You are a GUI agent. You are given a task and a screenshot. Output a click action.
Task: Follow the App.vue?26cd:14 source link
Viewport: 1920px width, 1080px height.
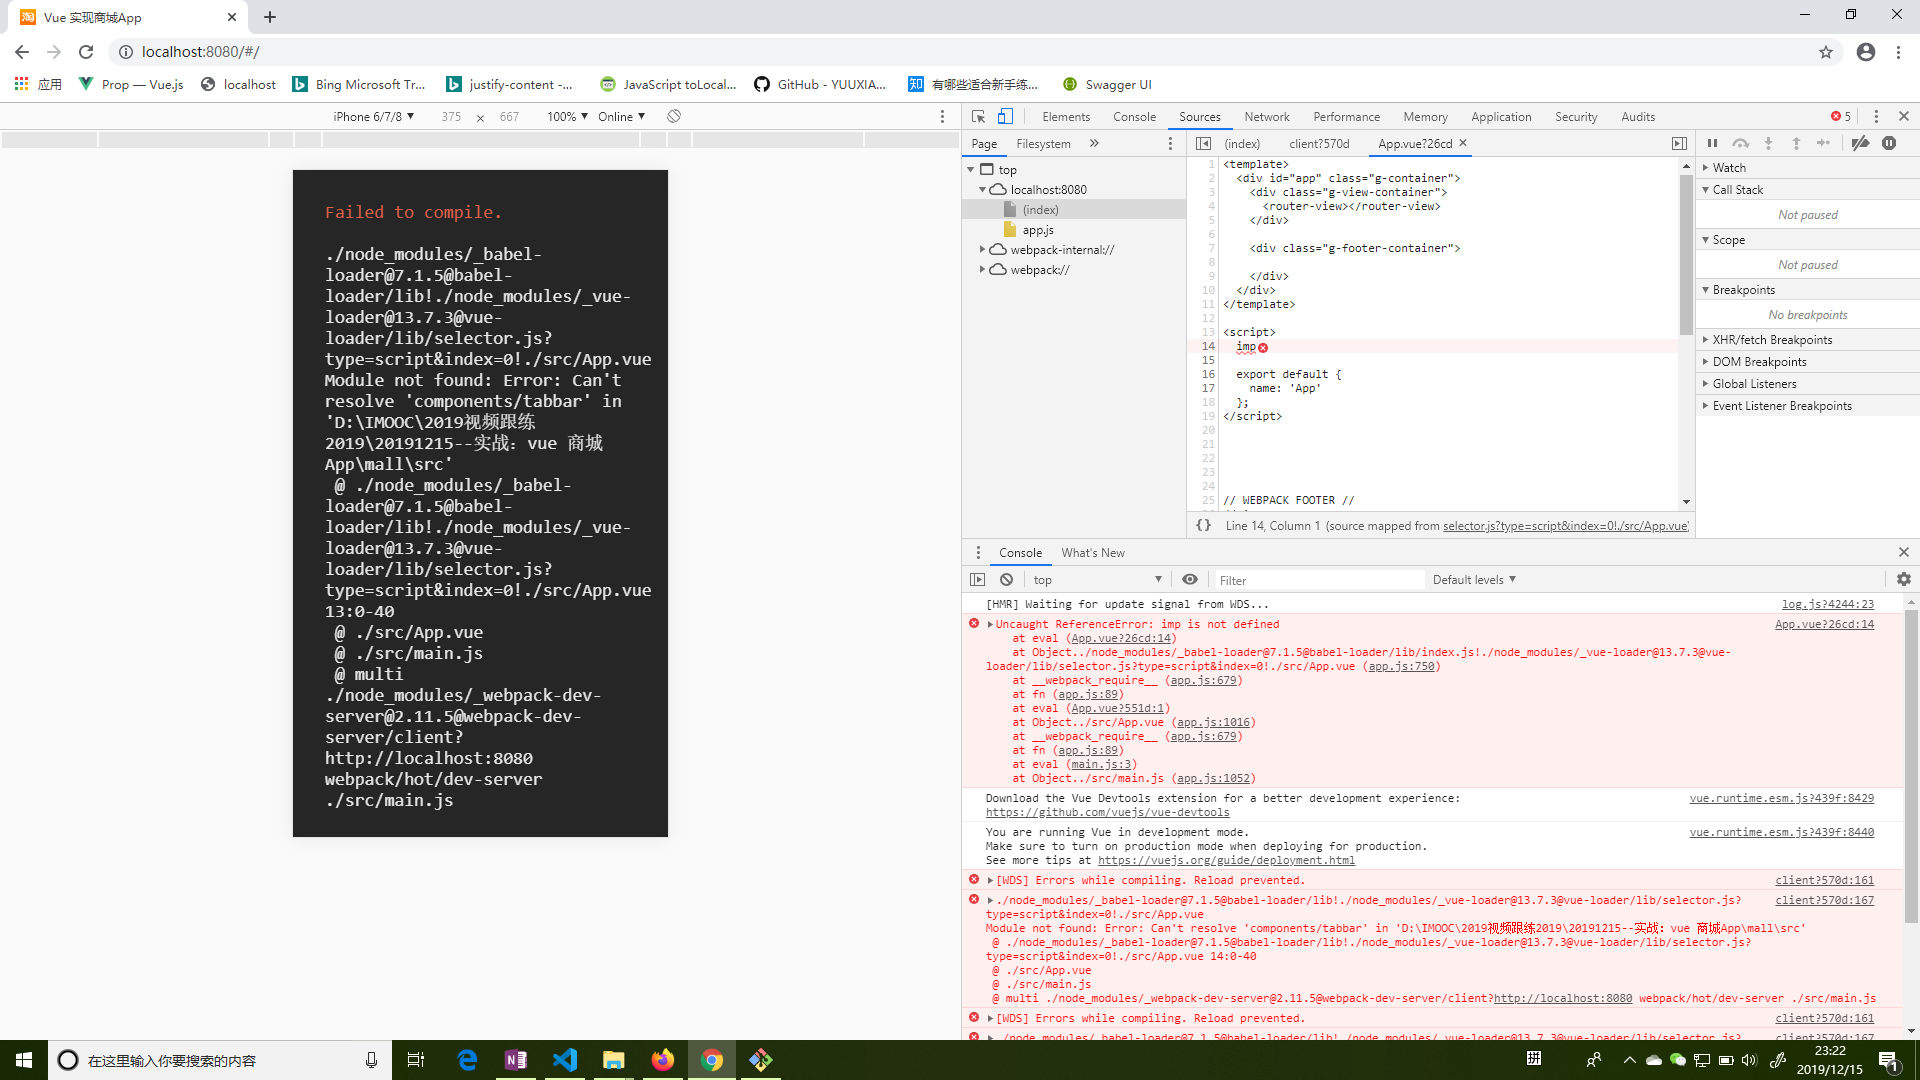(x=1824, y=624)
